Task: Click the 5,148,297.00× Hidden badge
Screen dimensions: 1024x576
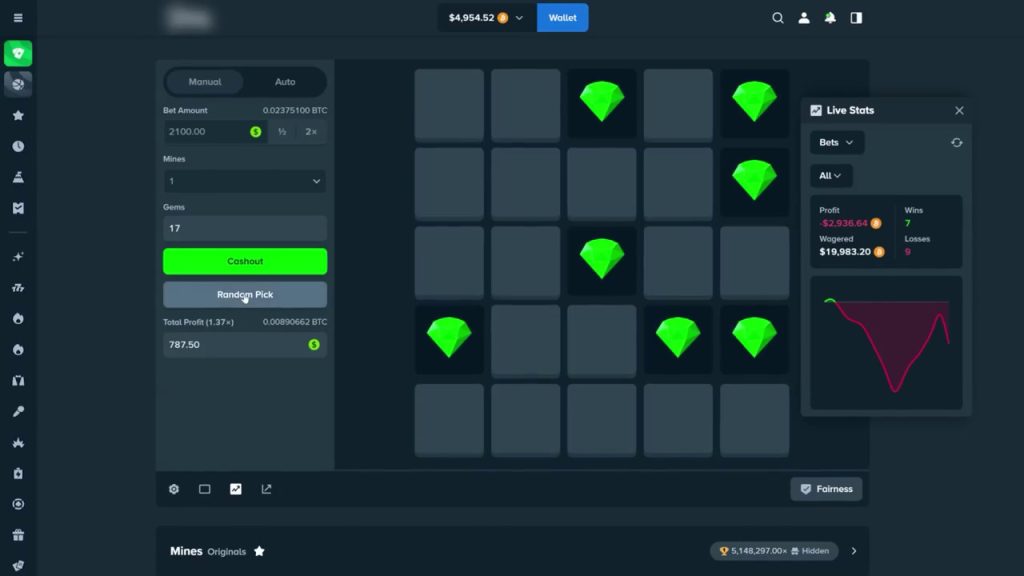Action: tap(774, 551)
